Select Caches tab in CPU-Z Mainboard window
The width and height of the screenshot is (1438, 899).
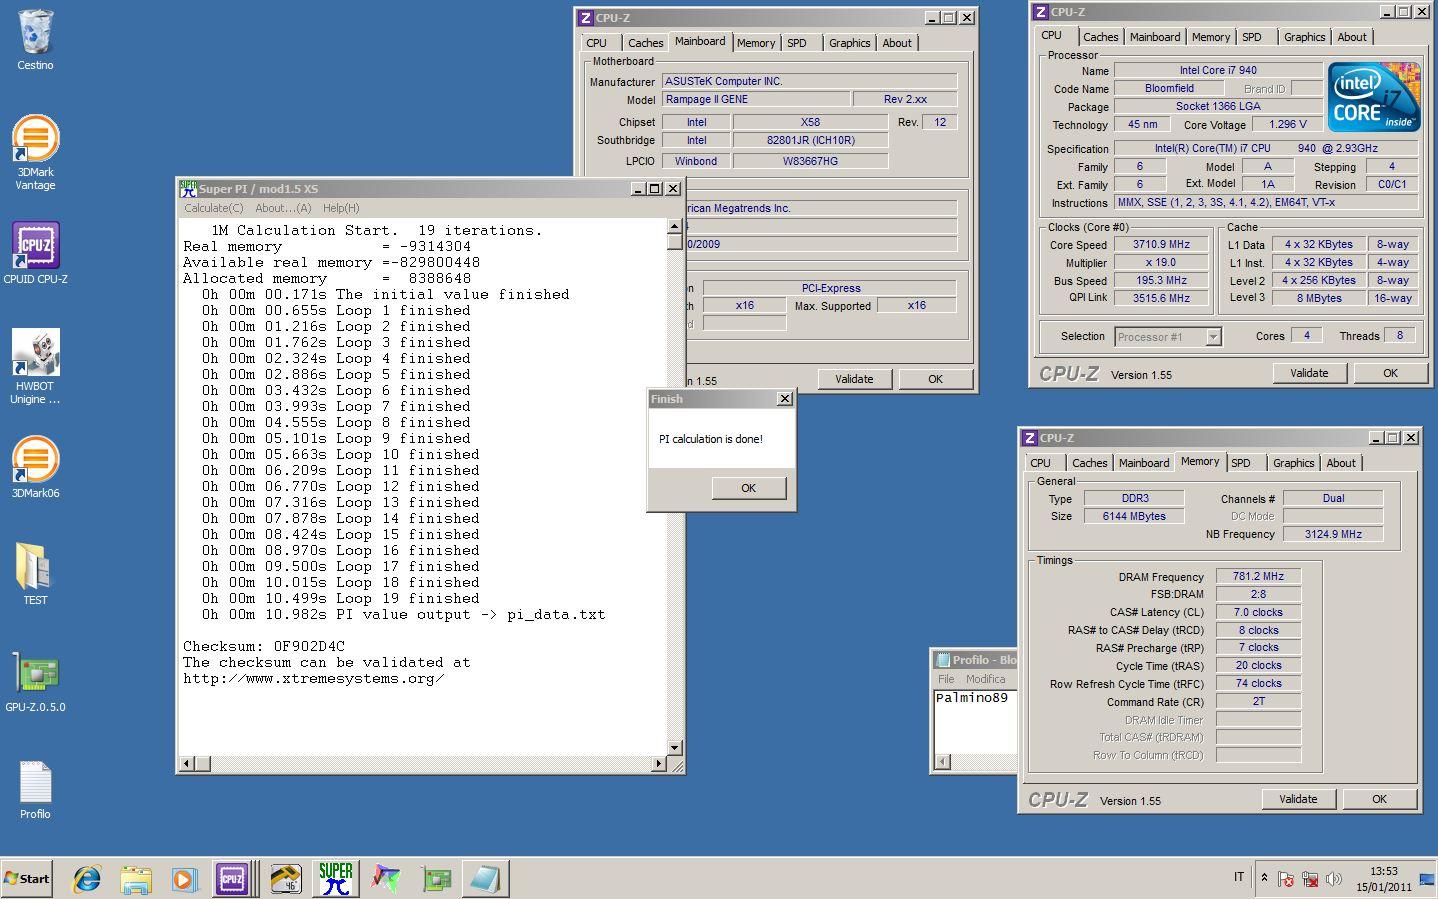coord(645,43)
